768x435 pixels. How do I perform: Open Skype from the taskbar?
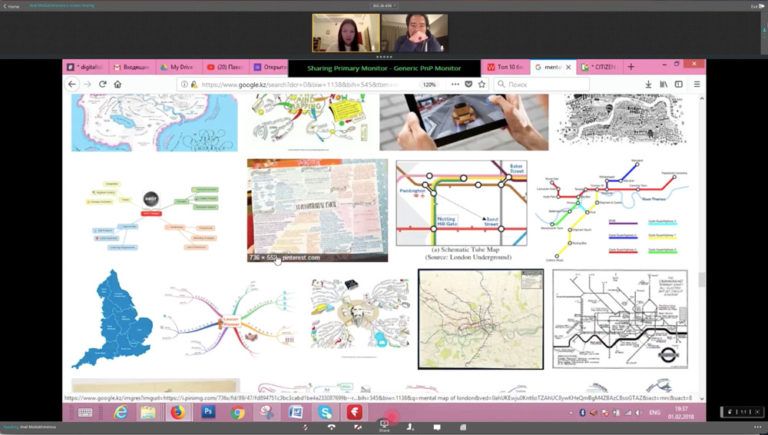tap(326, 412)
